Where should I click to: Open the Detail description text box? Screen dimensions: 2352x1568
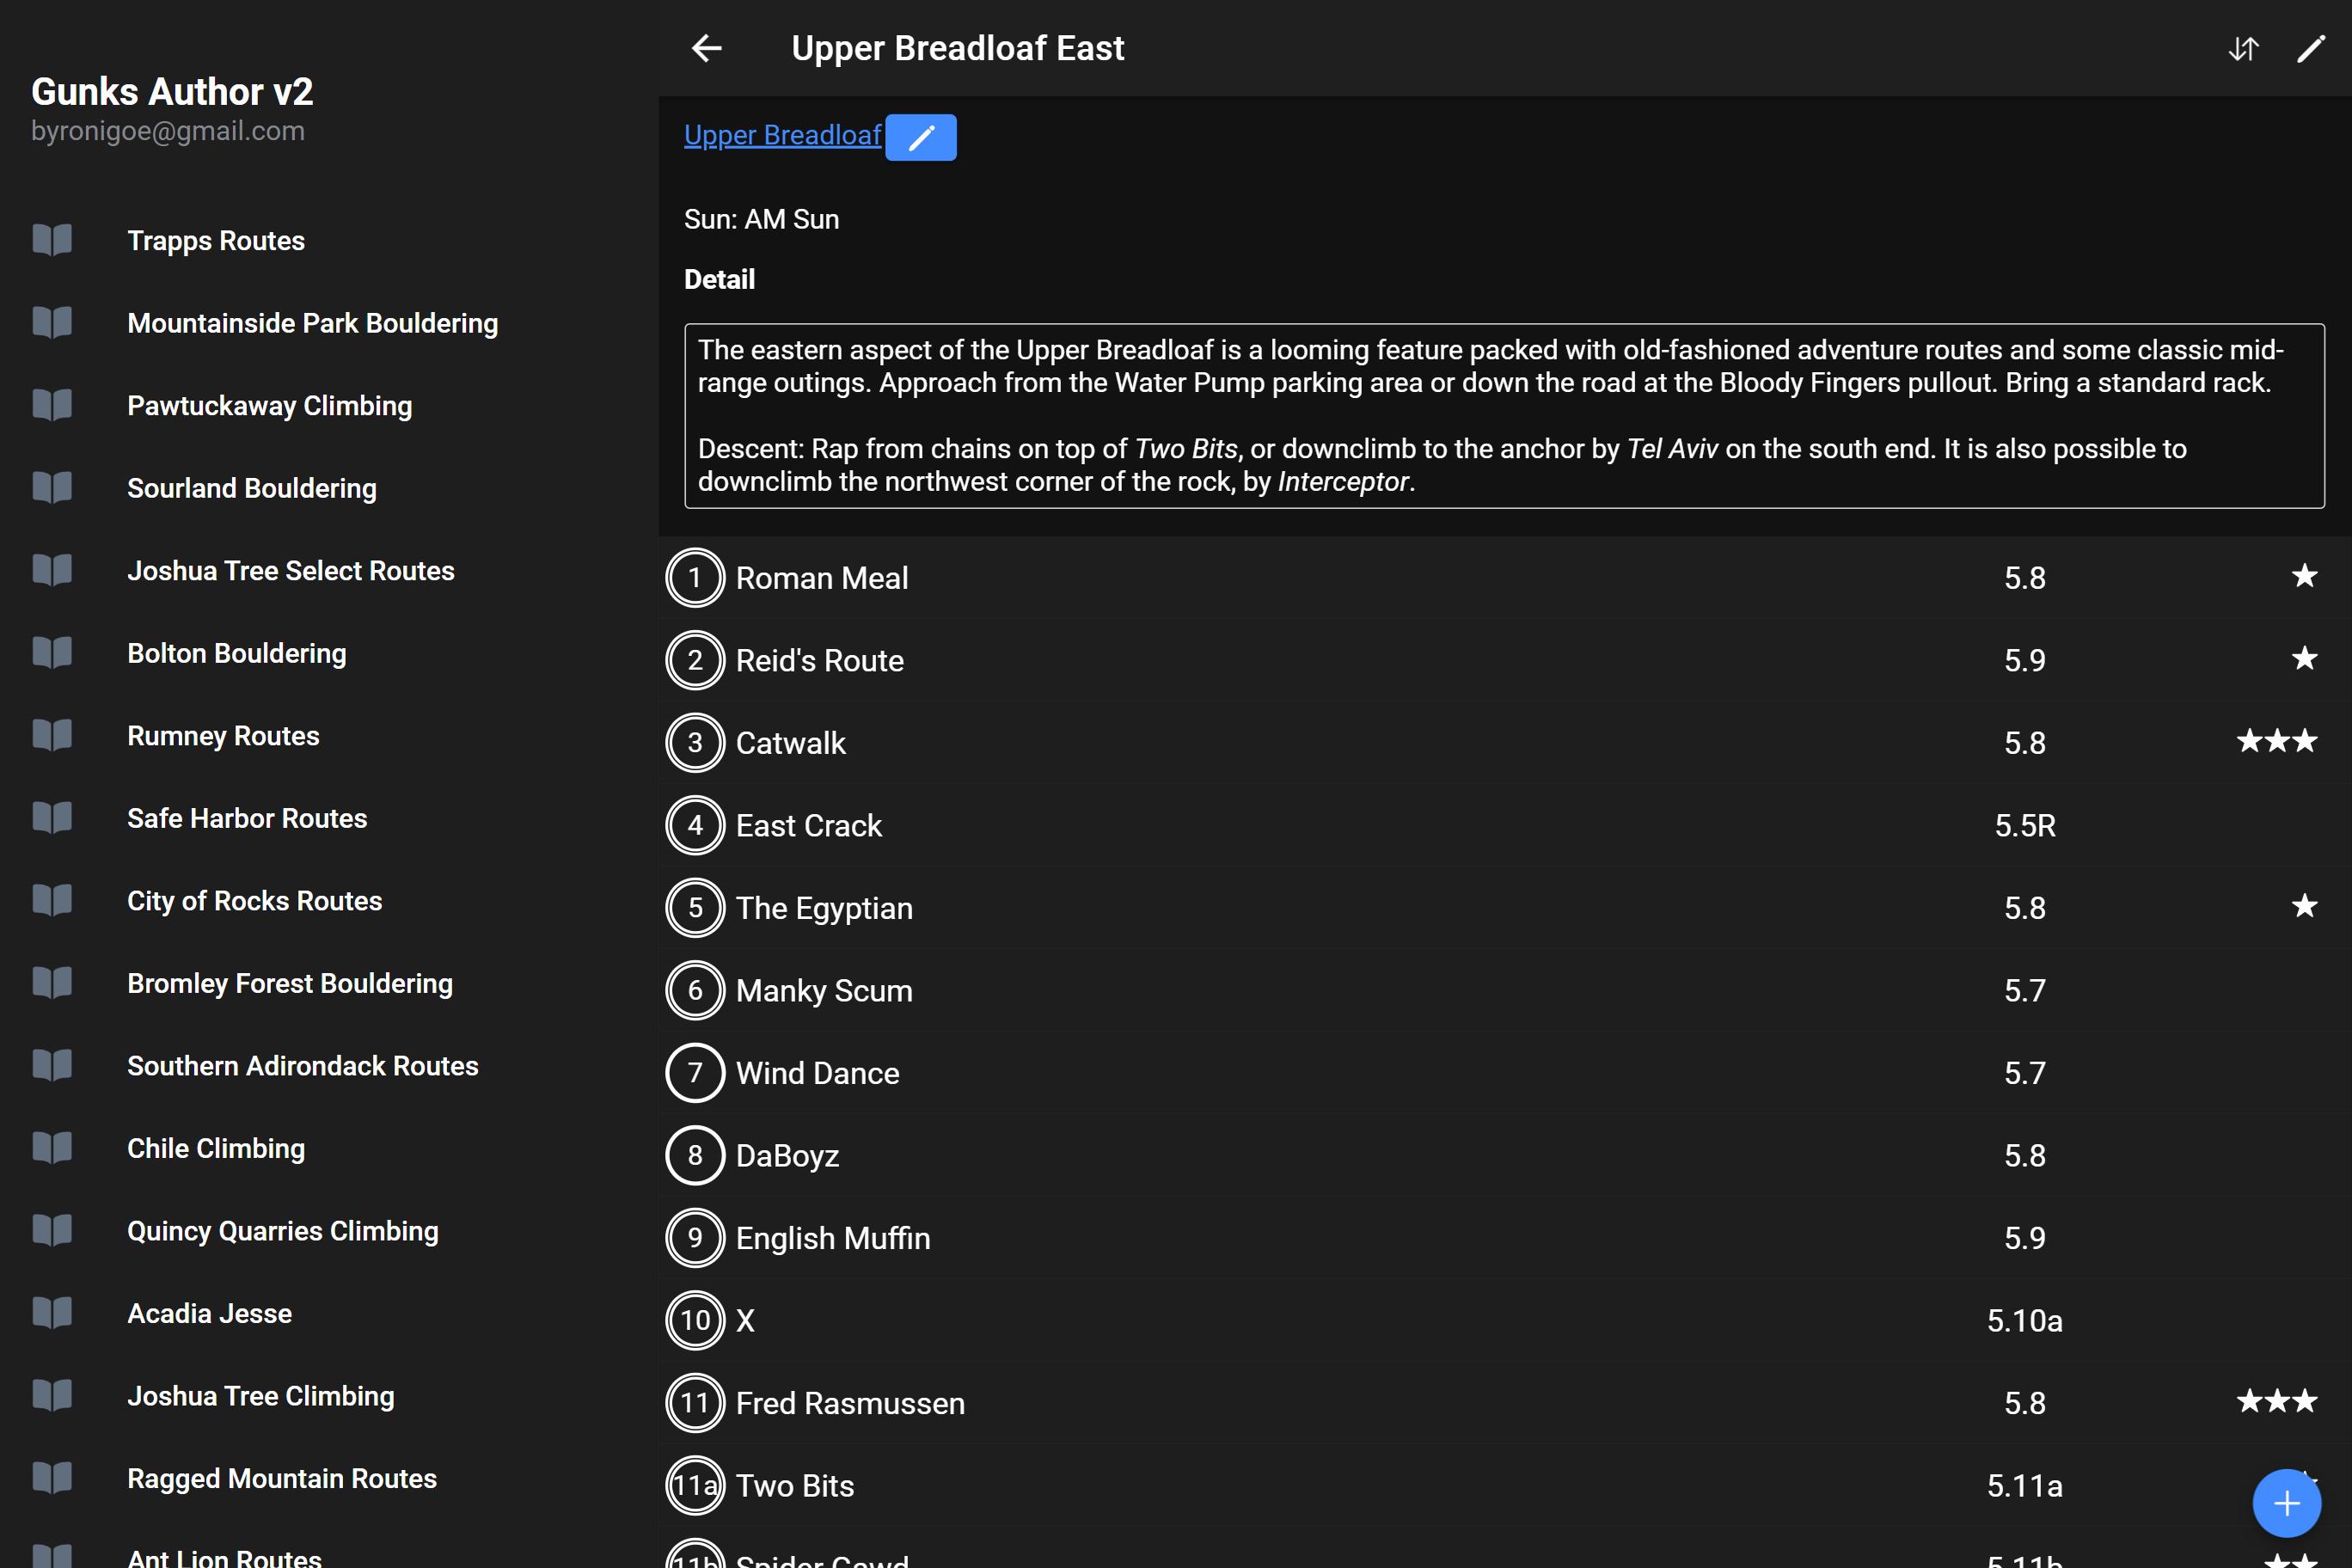coord(1504,415)
